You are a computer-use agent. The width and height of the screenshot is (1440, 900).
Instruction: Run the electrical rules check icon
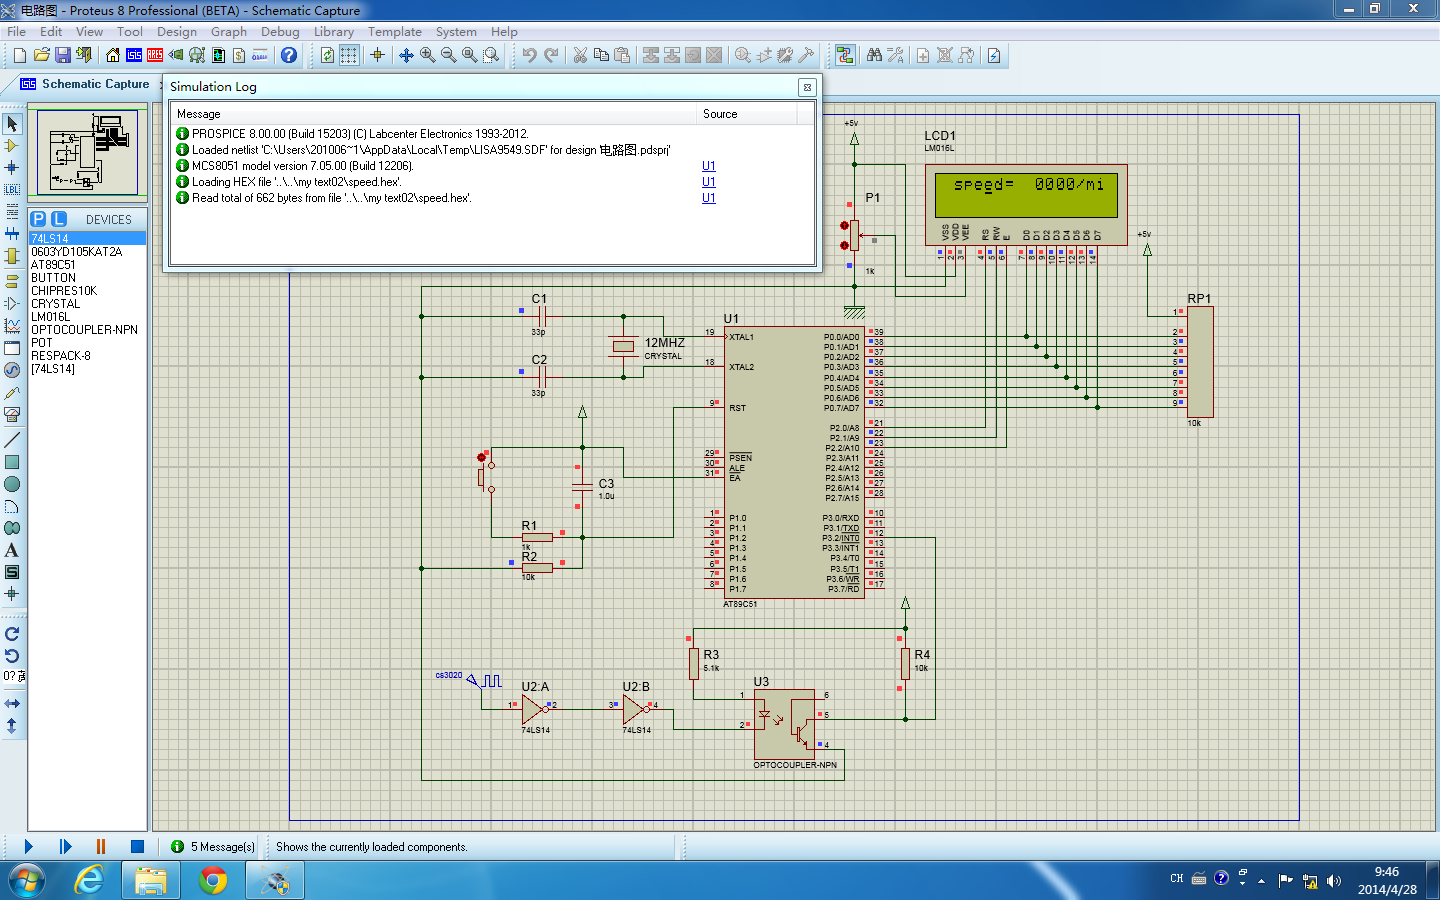tap(994, 55)
